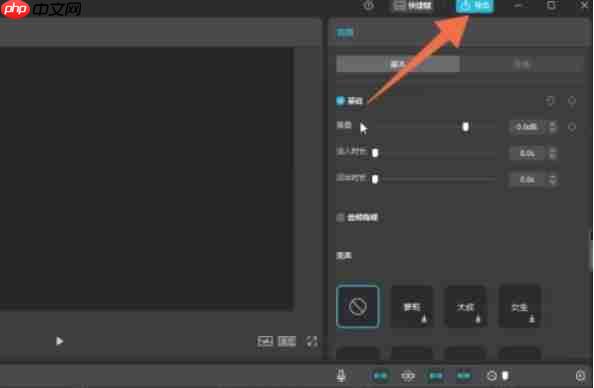Viewport: 594px width, 388px height.
Task: Click the round icon left of 快捷键
Action: 369,6
